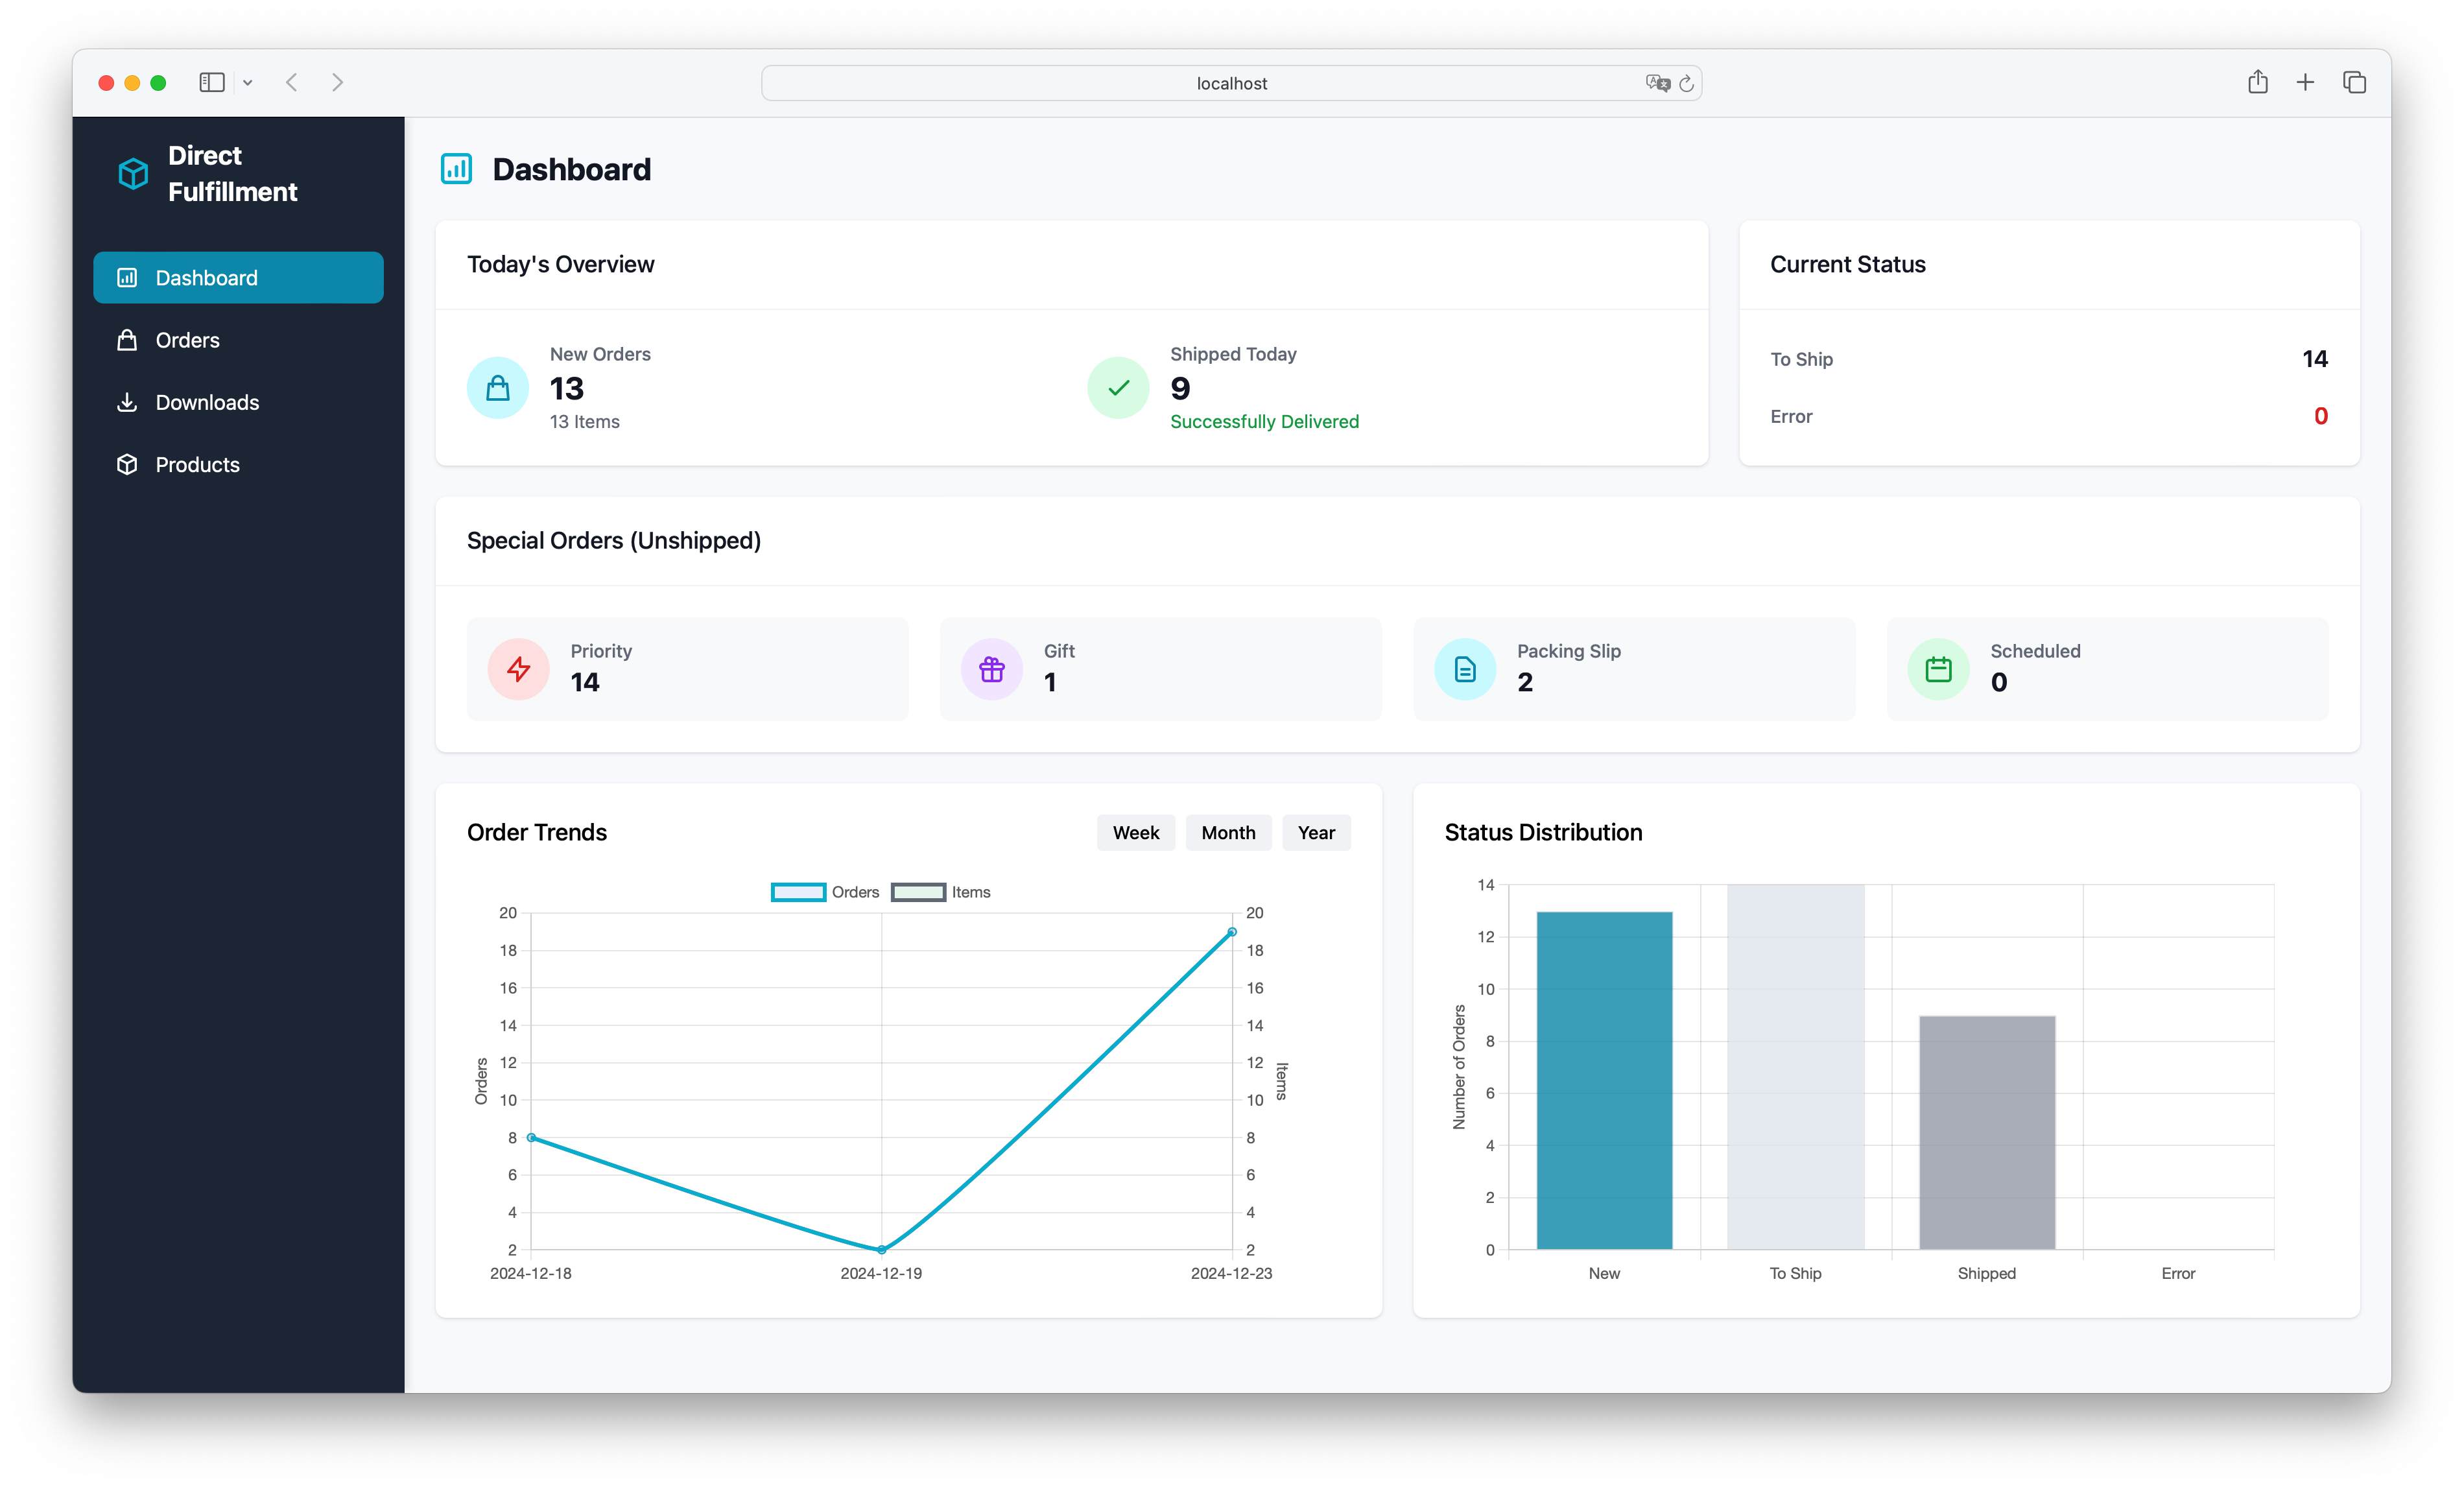Toggle the Items series in the chart legend
Viewport: 2464px width, 1489px height.
[941, 891]
